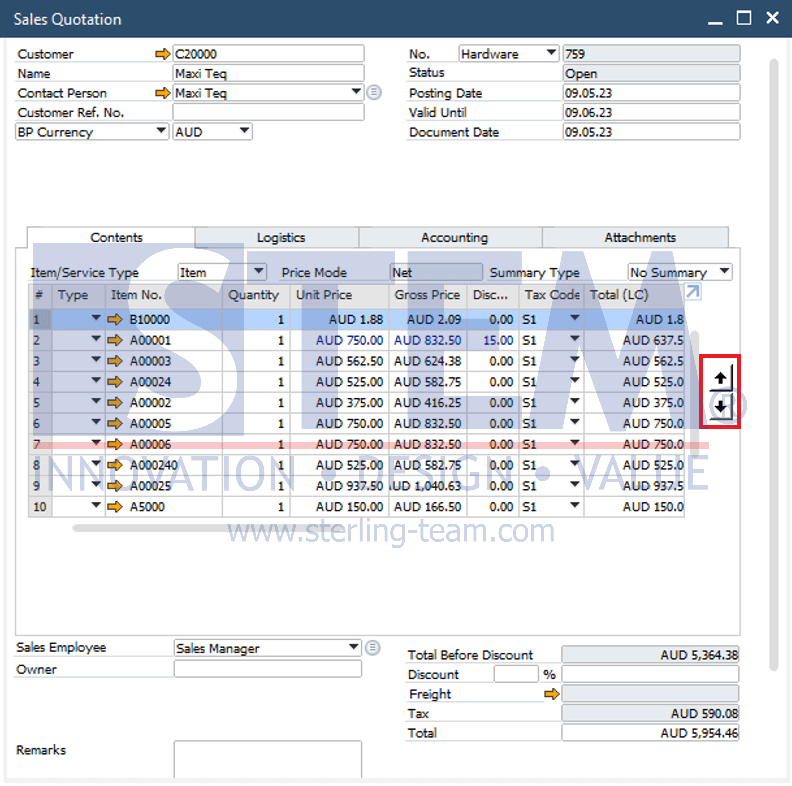The image size is (792, 786).
Task: Move row up with up arrow
Action: coord(721,379)
